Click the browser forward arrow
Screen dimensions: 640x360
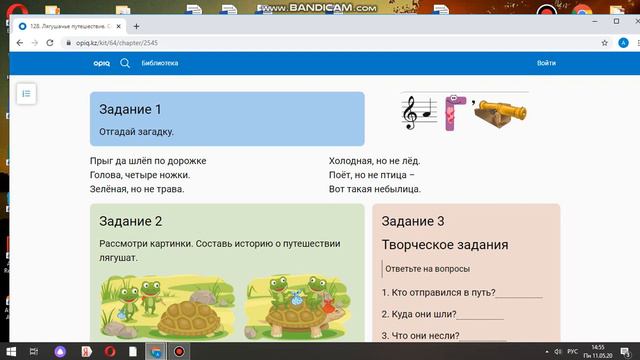tap(35, 43)
